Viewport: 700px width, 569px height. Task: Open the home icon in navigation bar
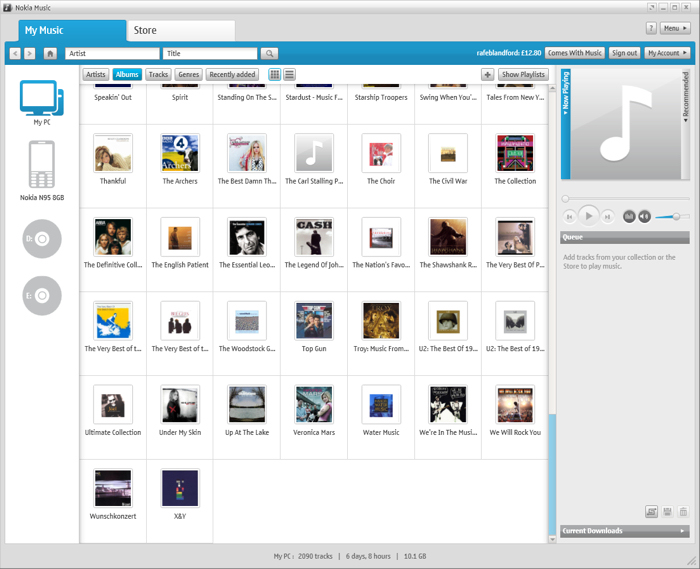pyautogui.click(x=50, y=54)
